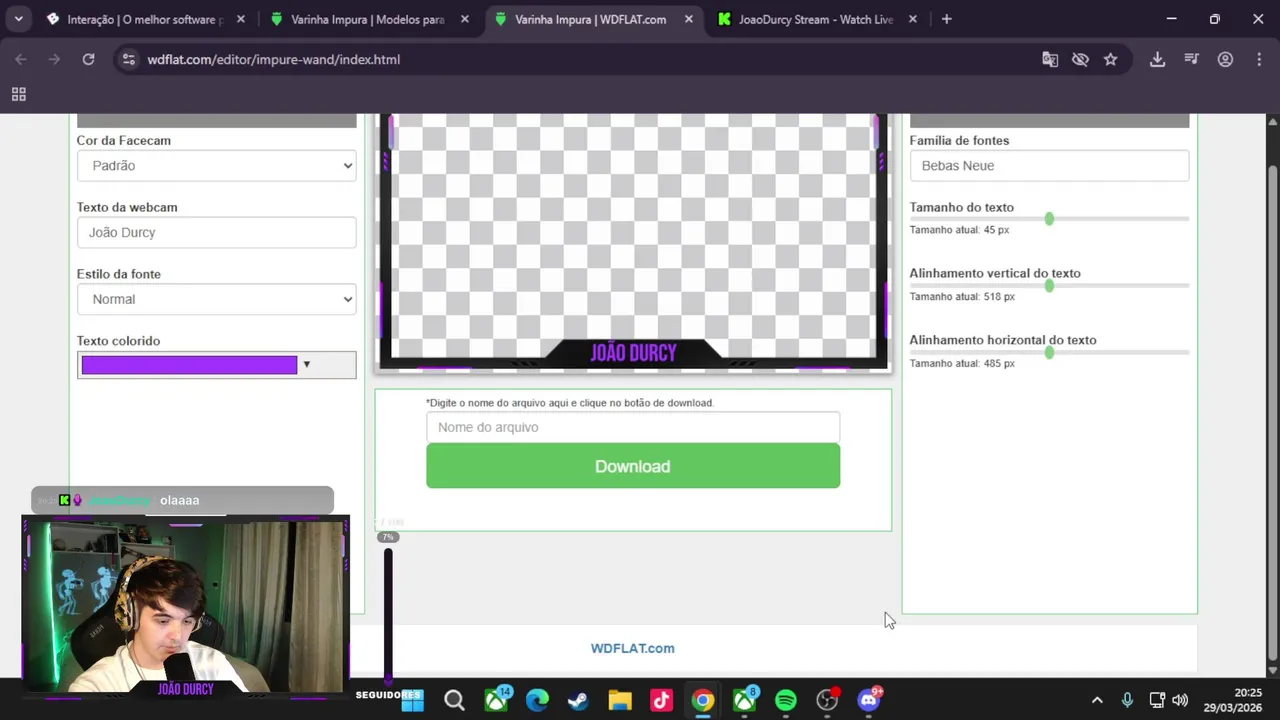Screen dimensions: 1280x720
Task: Click the Tamanho do texto slider handle
Action: 1049,218
